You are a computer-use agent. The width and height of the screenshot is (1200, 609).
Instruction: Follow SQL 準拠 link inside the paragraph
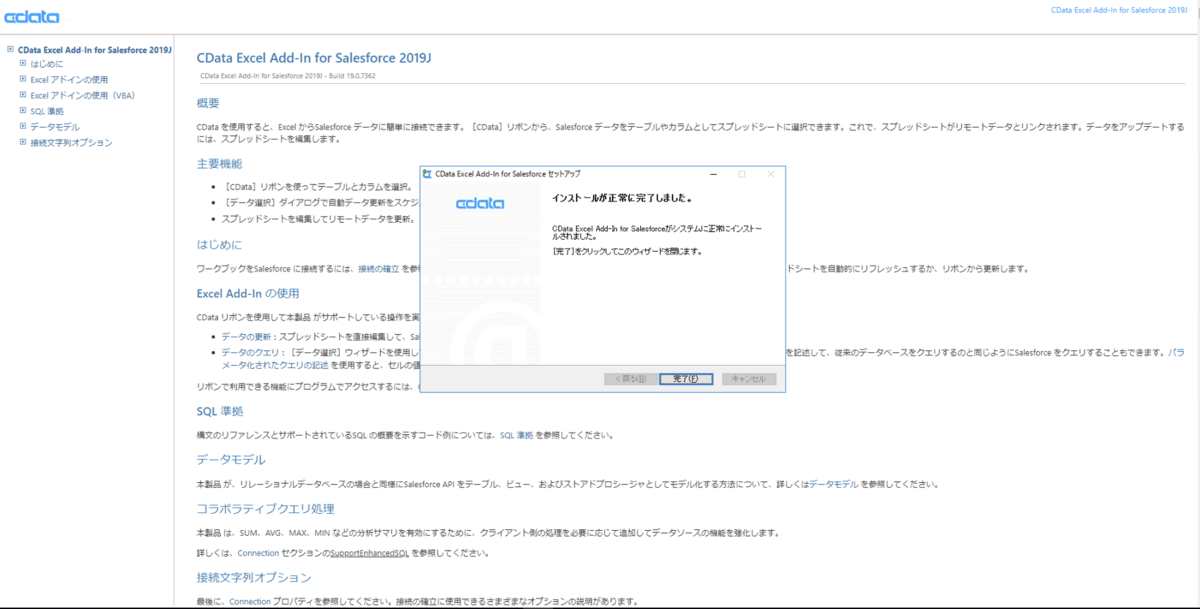coord(517,435)
